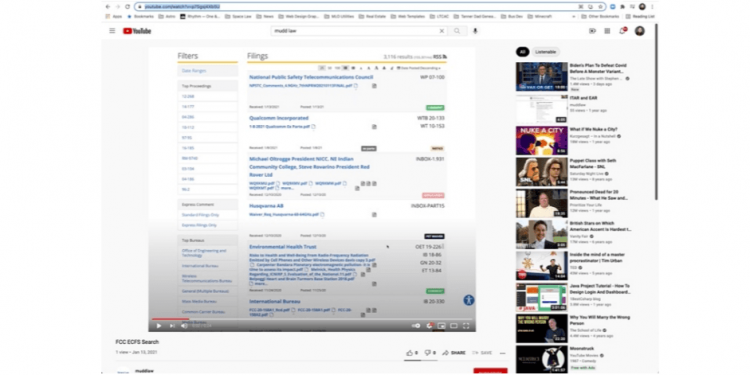The height and width of the screenshot is (375, 750).
Task: Enter full screen video mode
Action: coord(466,326)
